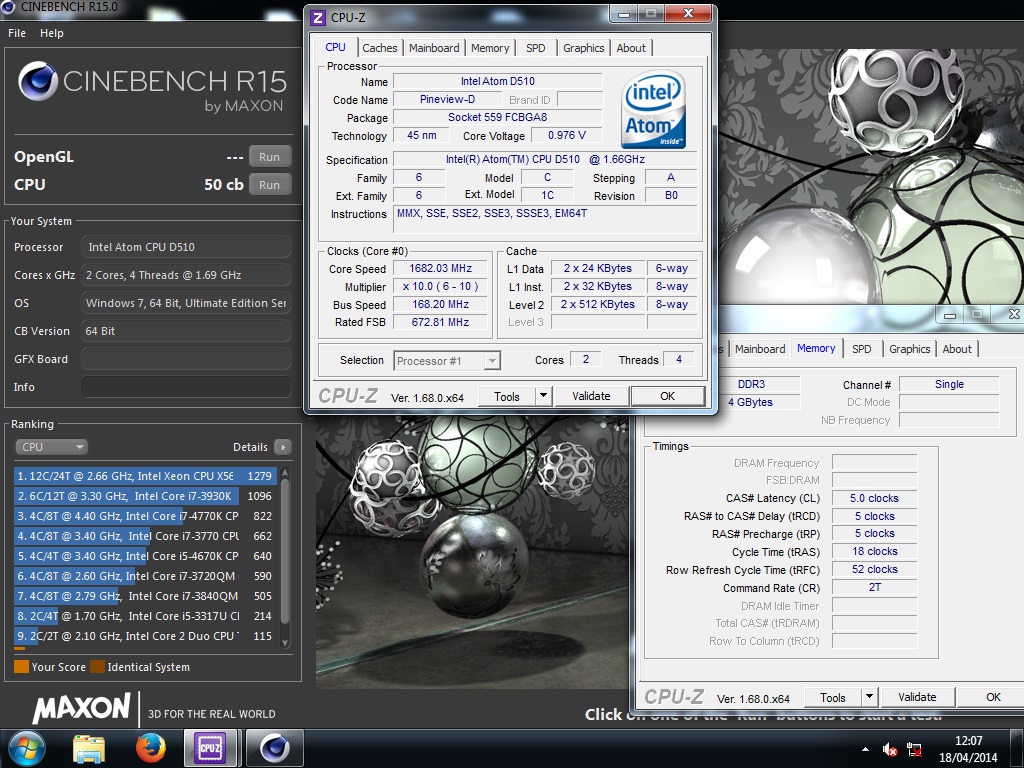1024x768 pixels.
Task: Open Processor #1 selection dropdown
Action: coord(447,360)
